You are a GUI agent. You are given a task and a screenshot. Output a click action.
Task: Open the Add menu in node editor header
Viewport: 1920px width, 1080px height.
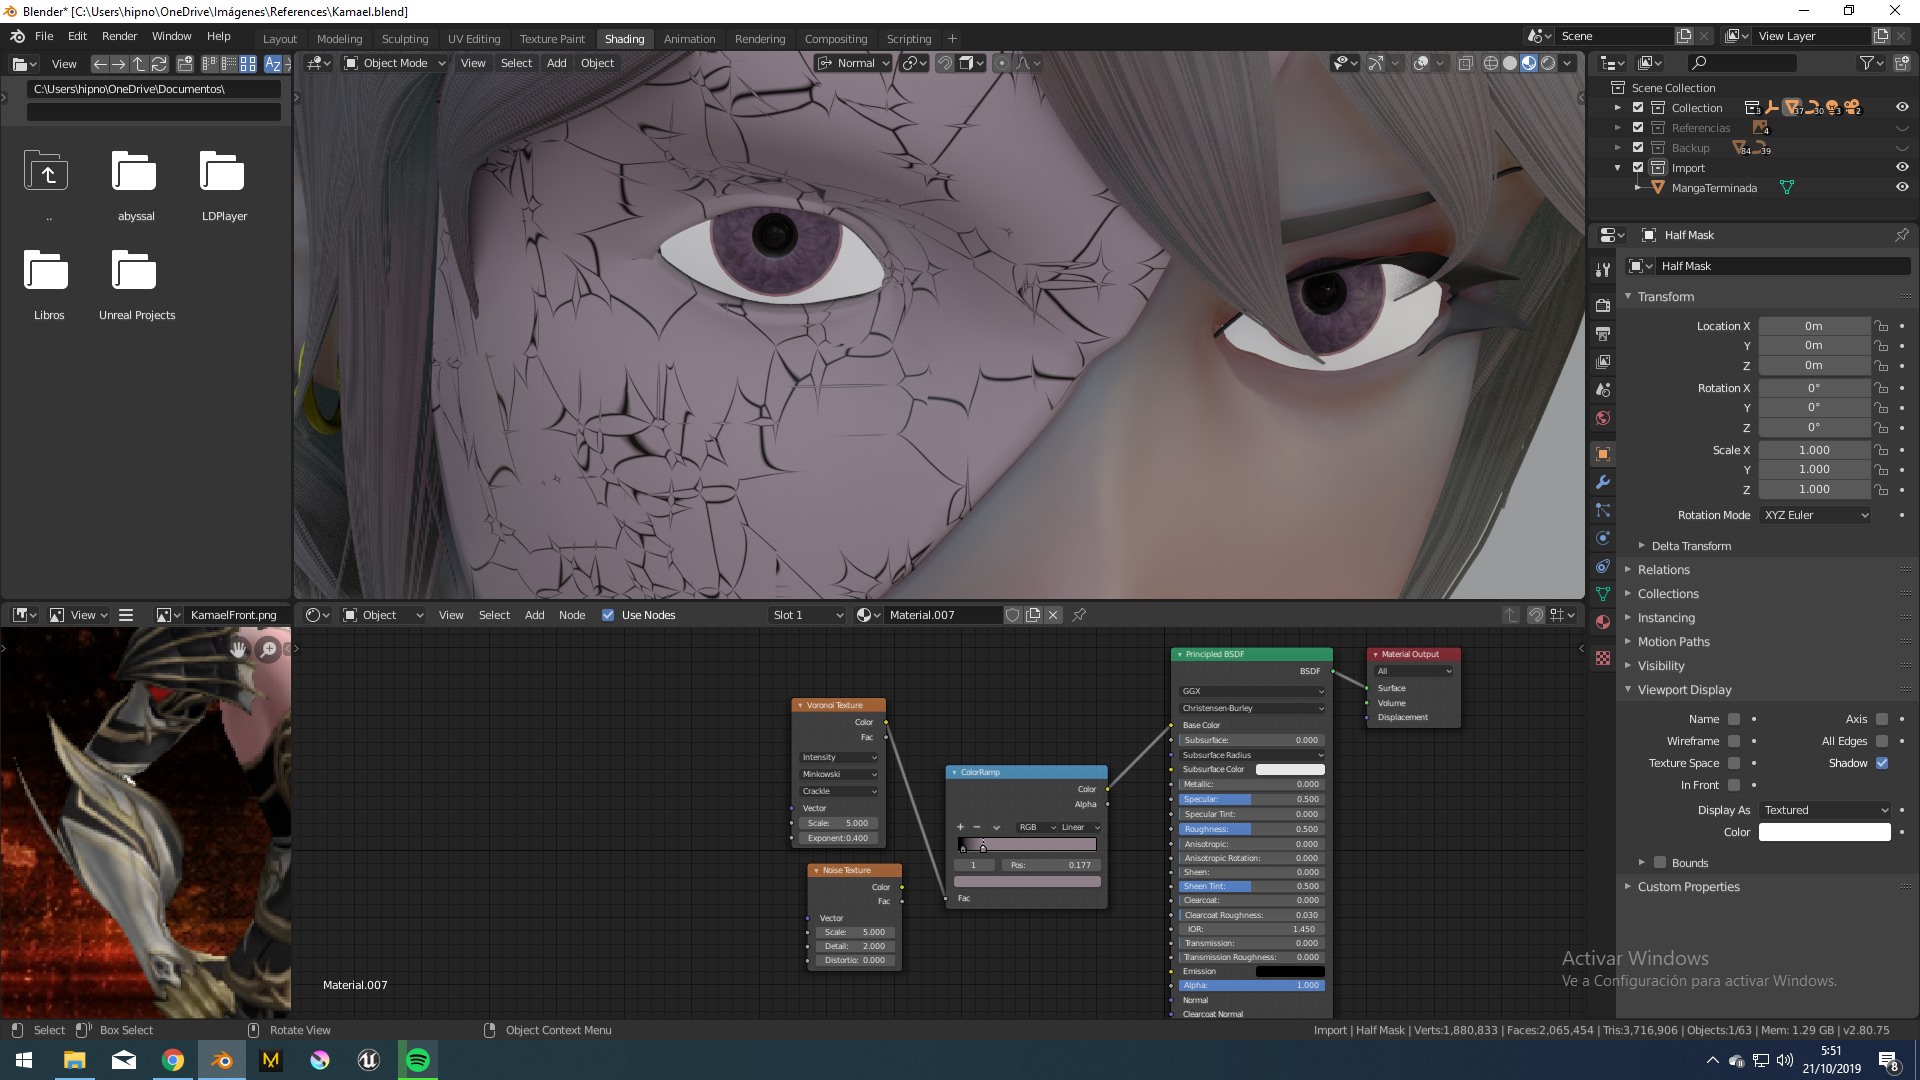click(x=534, y=615)
